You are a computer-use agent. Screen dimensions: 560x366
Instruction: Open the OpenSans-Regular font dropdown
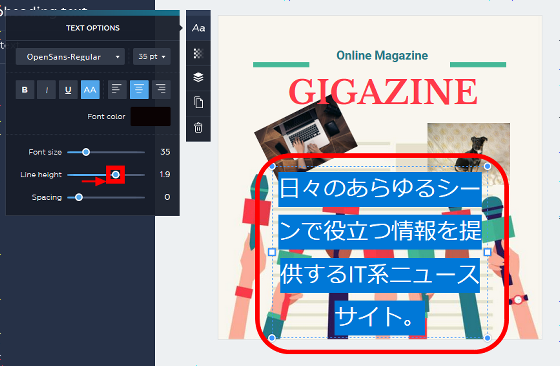(x=70, y=57)
